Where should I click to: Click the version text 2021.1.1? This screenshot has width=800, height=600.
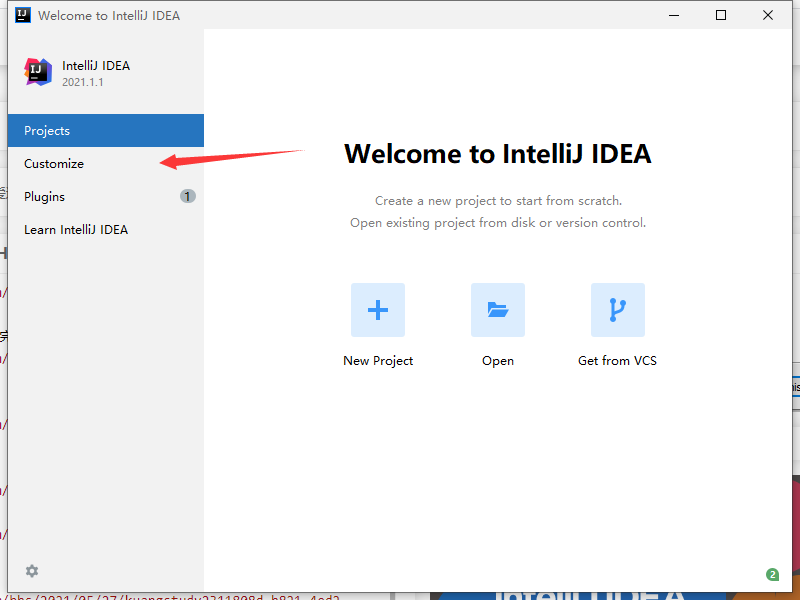coord(83,82)
